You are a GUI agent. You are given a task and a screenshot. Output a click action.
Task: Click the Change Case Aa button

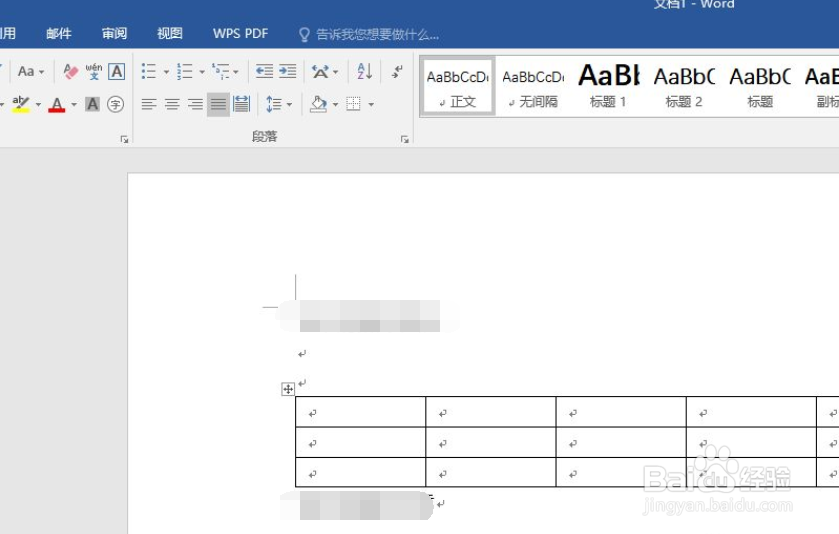[26, 71]
